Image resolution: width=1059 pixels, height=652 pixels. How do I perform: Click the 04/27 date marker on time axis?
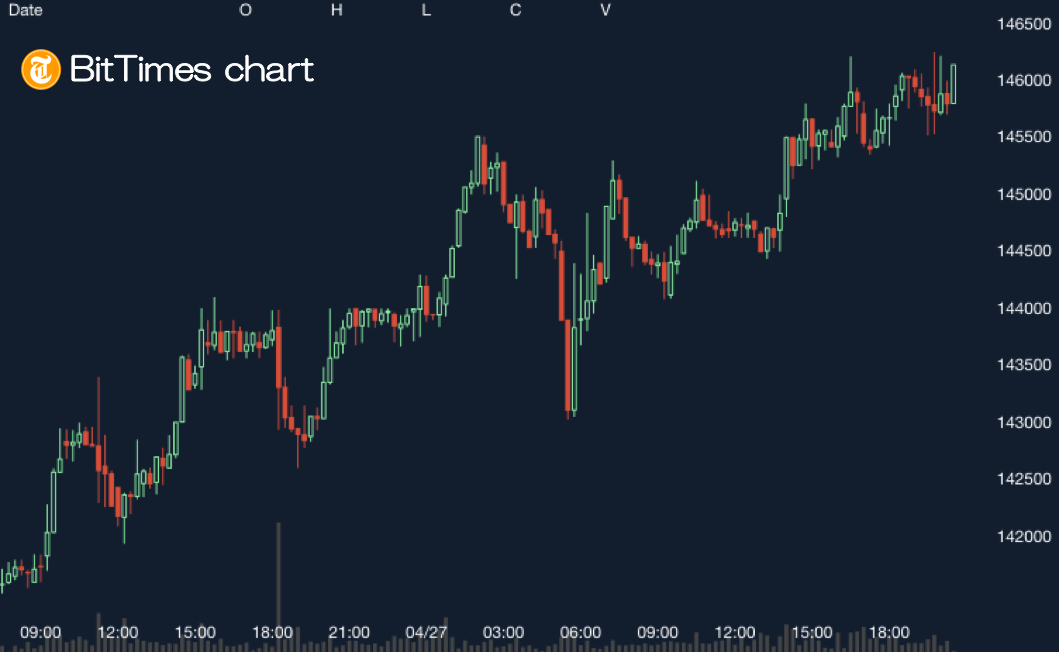(426, 632)
